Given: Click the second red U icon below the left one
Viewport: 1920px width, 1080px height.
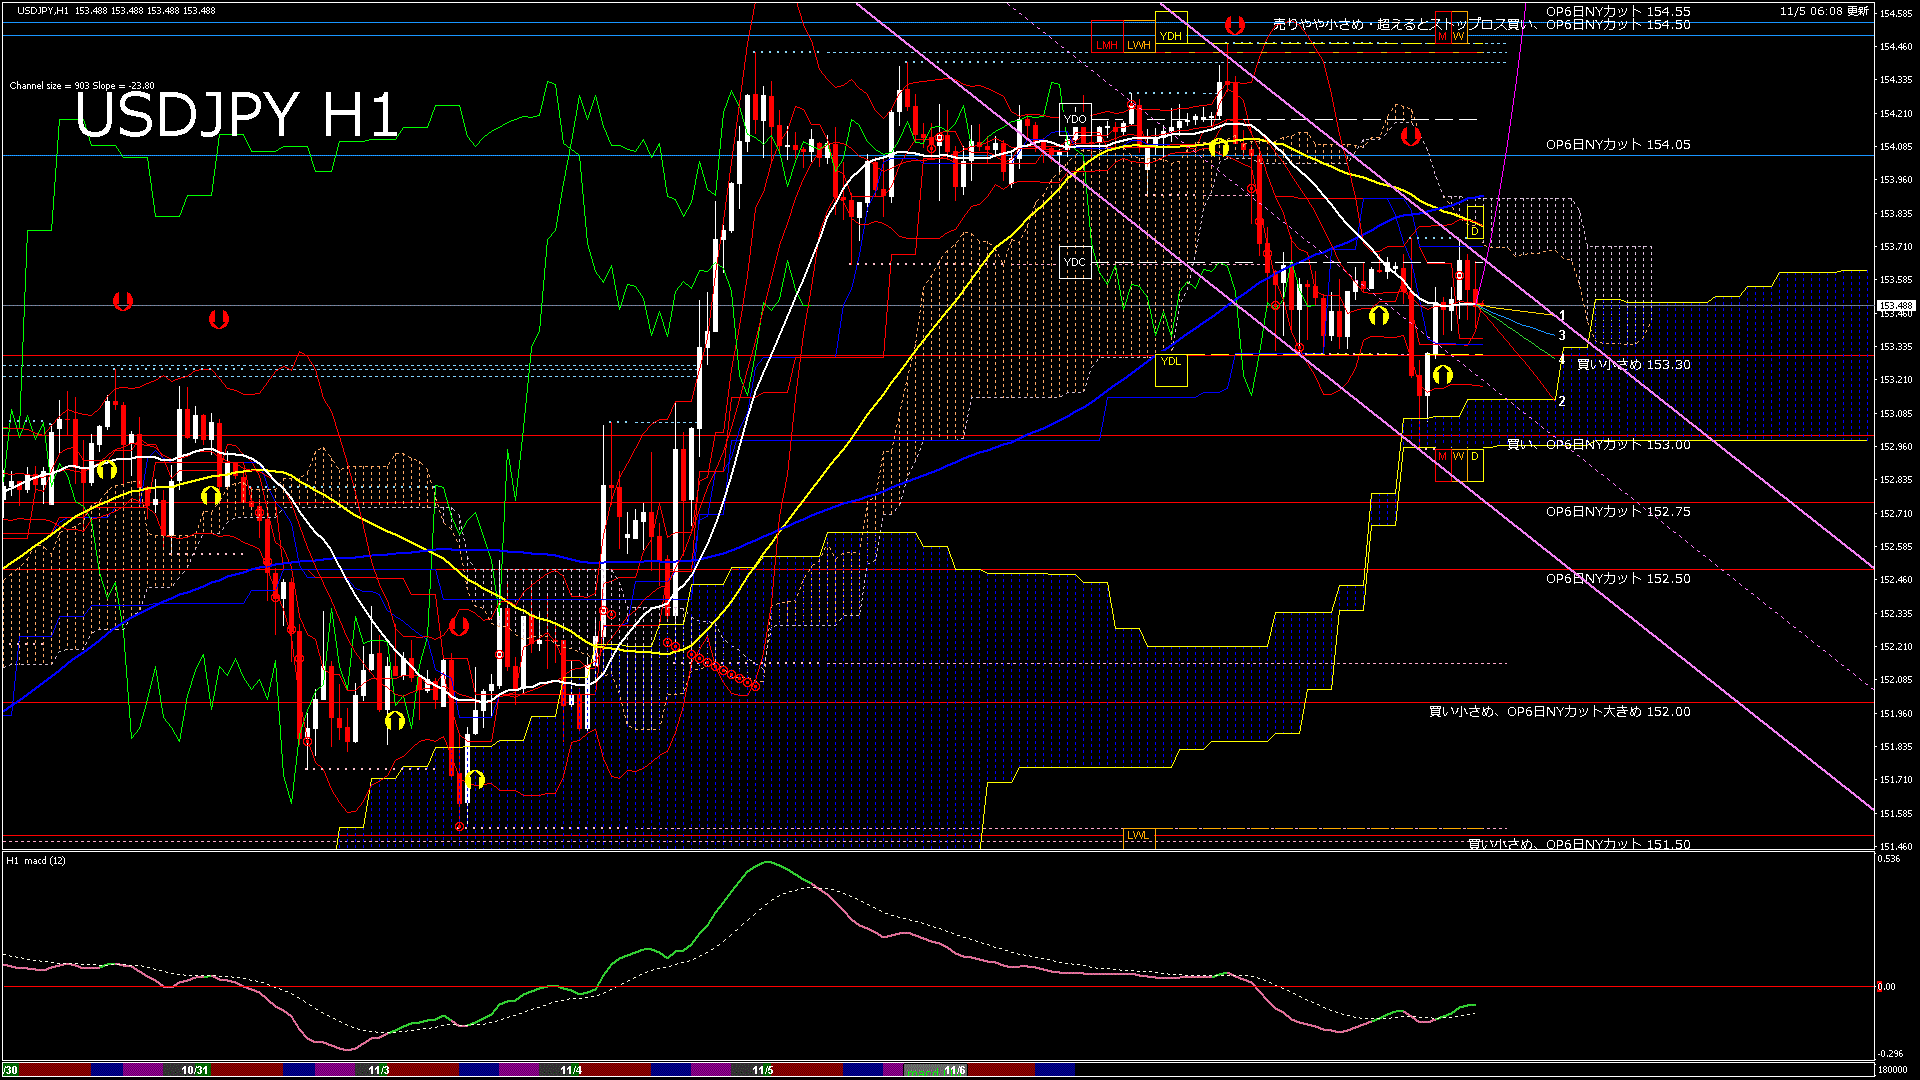Looking at the screenshot, I should pos(218,319).
